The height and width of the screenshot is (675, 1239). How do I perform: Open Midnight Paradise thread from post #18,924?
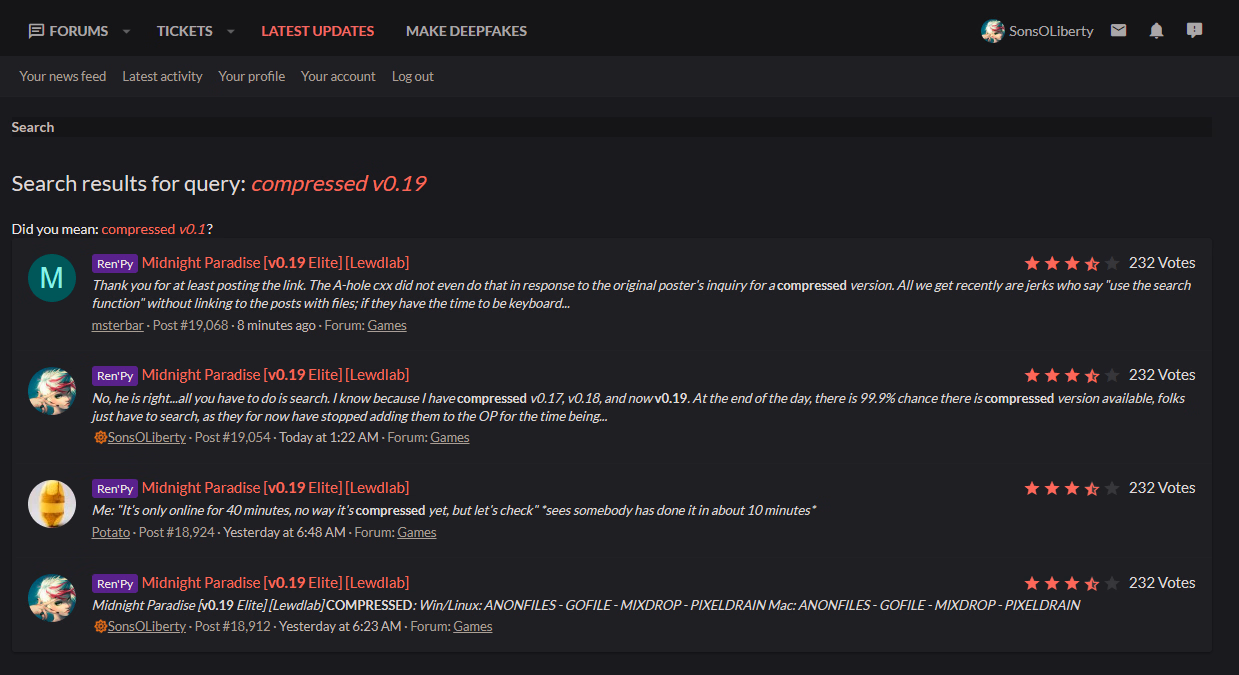[275, 488]
